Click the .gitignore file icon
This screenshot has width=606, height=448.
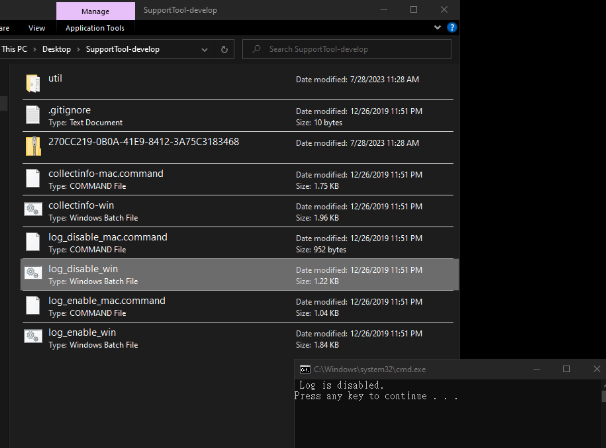click(x=33, y=115)
